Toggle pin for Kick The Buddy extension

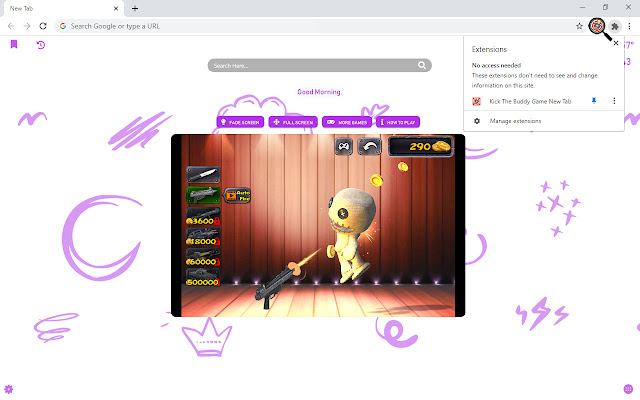(x=594, y=101)
